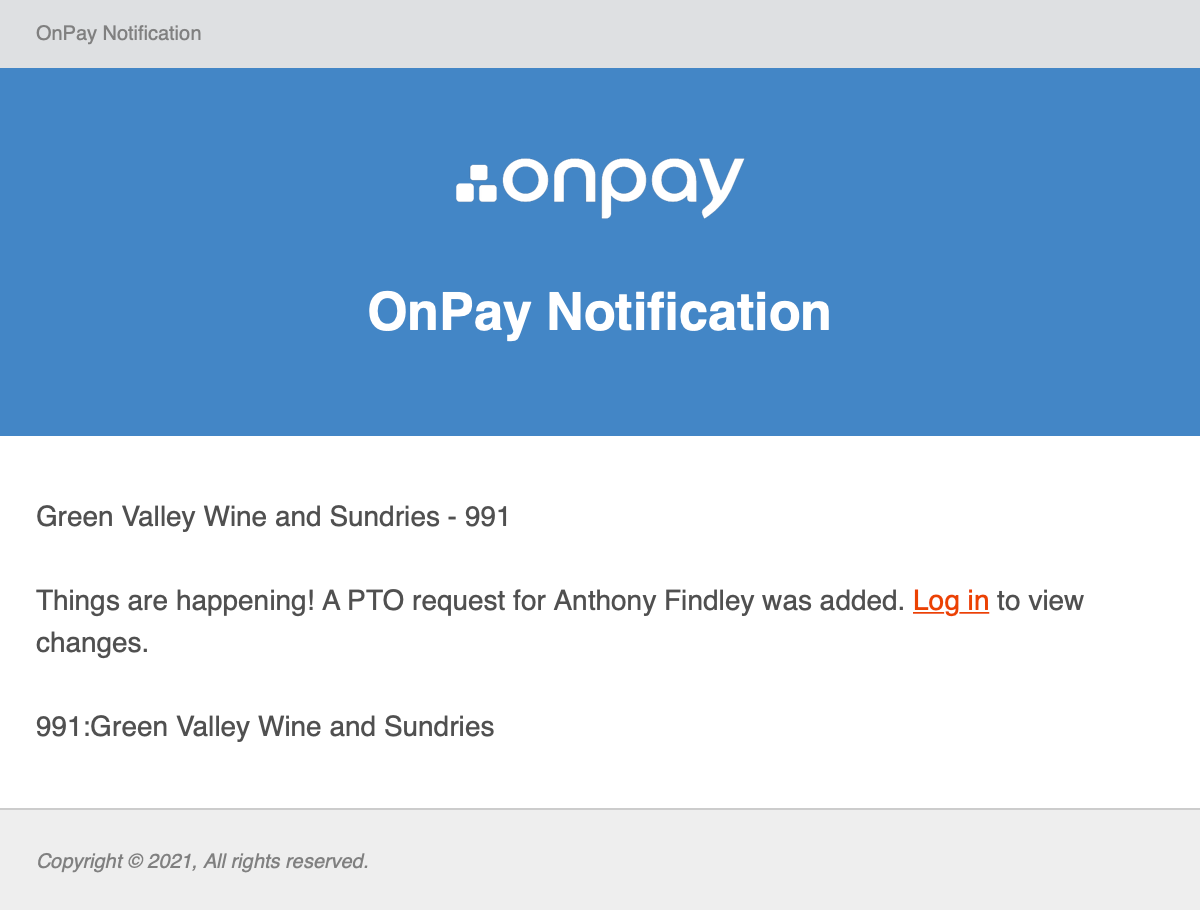Screen dimensions: 1200x910
Task: Click the onpay wordmark in banner
Action: click(x=624, y=187)
